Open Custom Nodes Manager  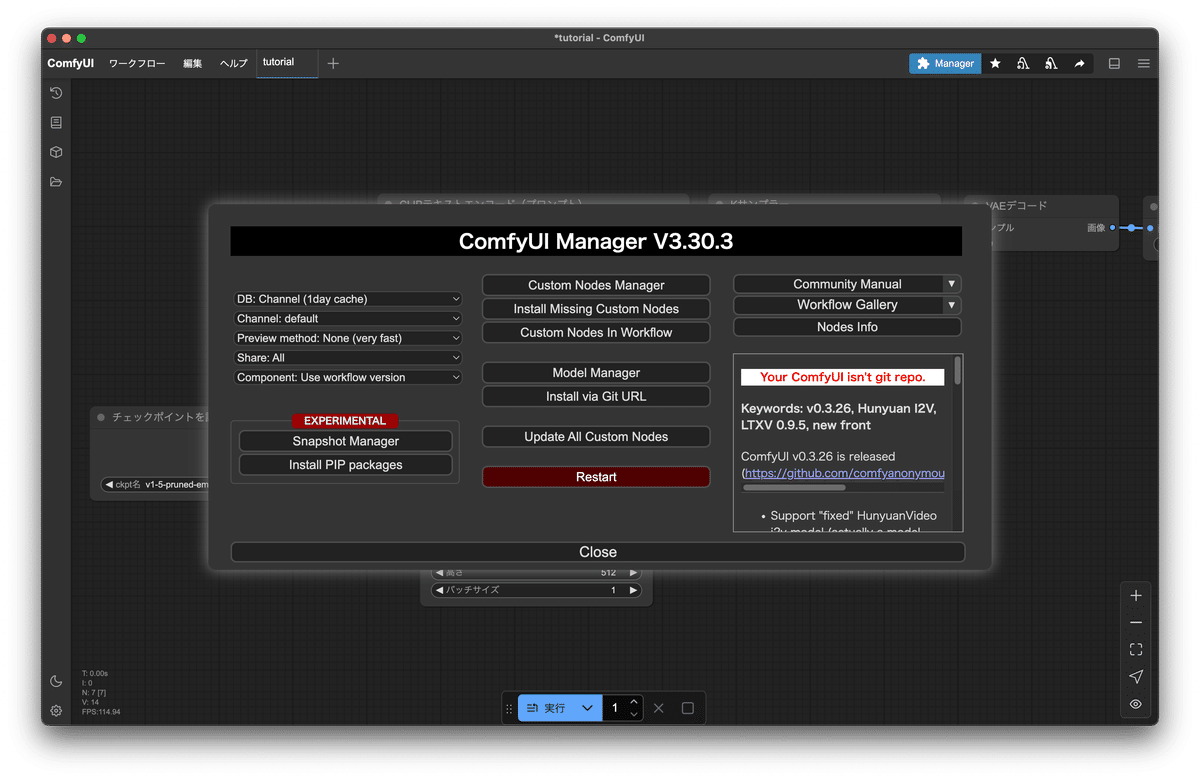pyautogui.click(x=596, y=285)
